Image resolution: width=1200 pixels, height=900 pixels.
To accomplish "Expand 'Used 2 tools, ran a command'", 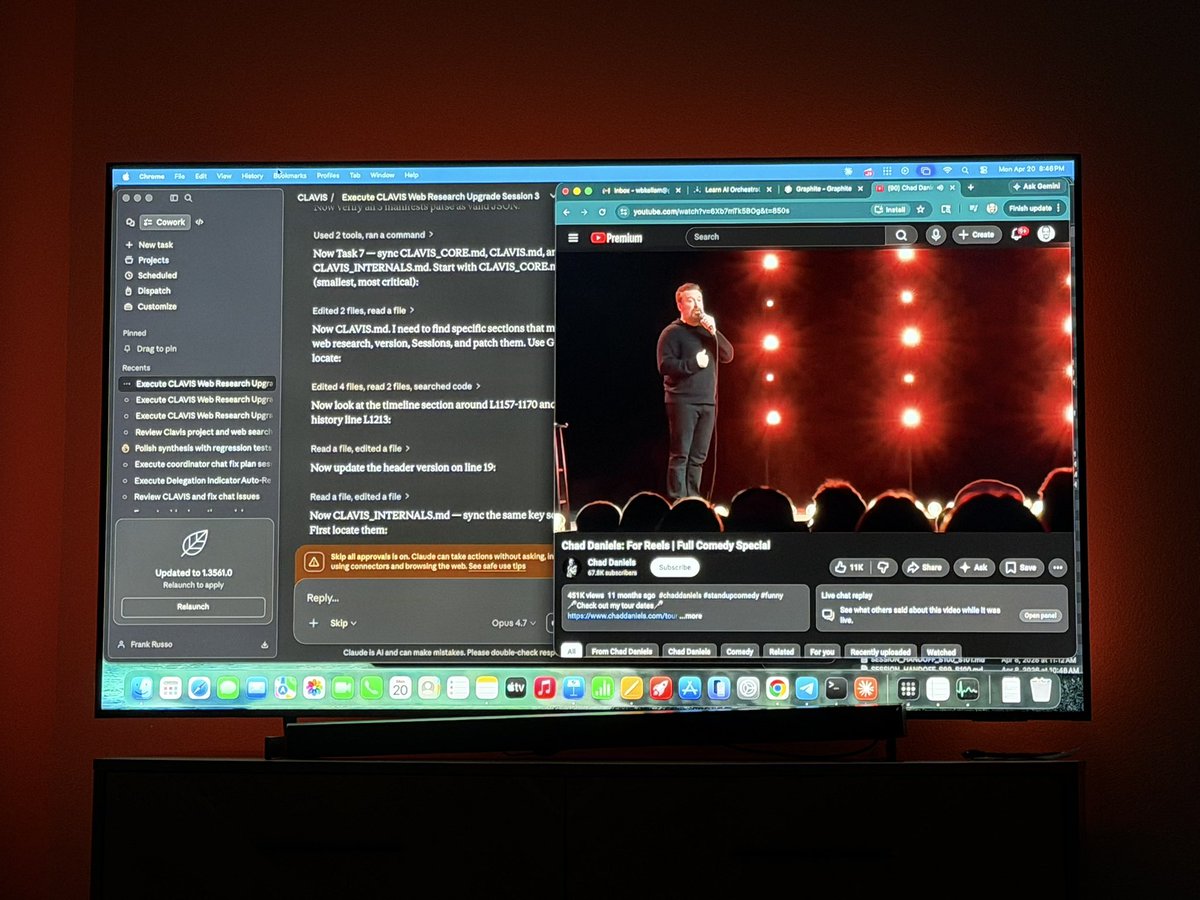I will coord(372,235).
